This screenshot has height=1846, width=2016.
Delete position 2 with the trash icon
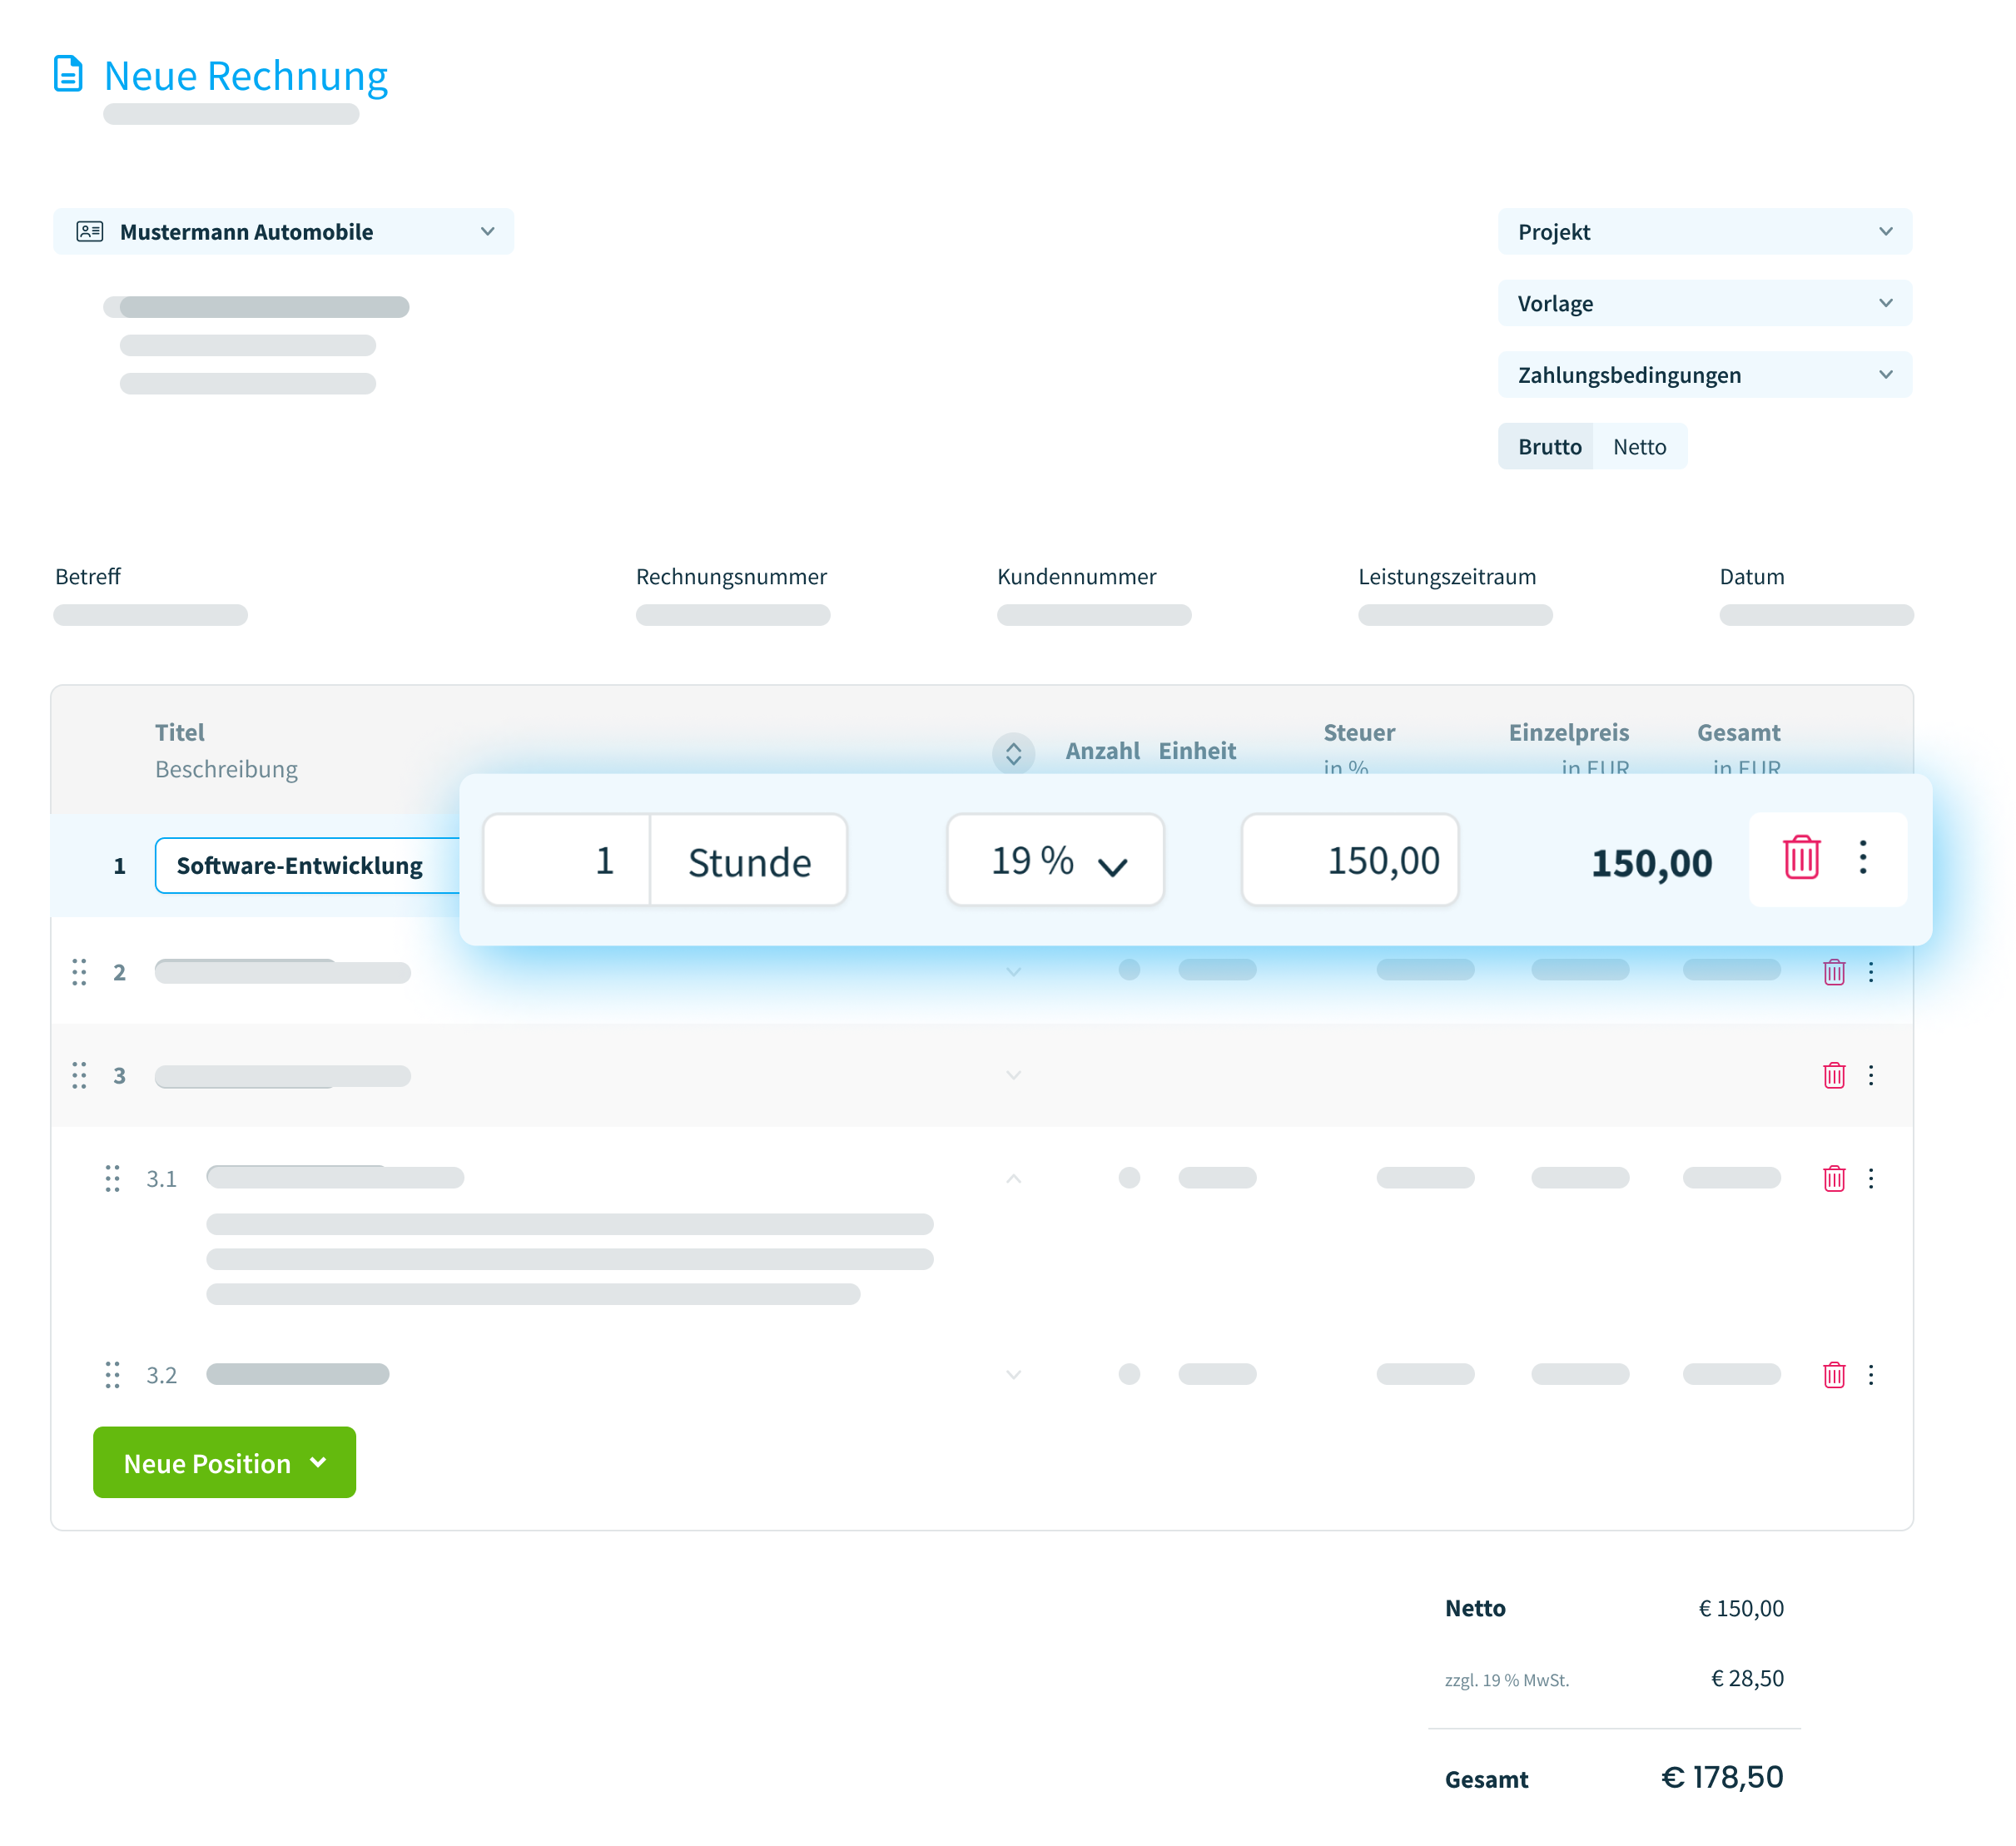click(x=1833, y=972)
